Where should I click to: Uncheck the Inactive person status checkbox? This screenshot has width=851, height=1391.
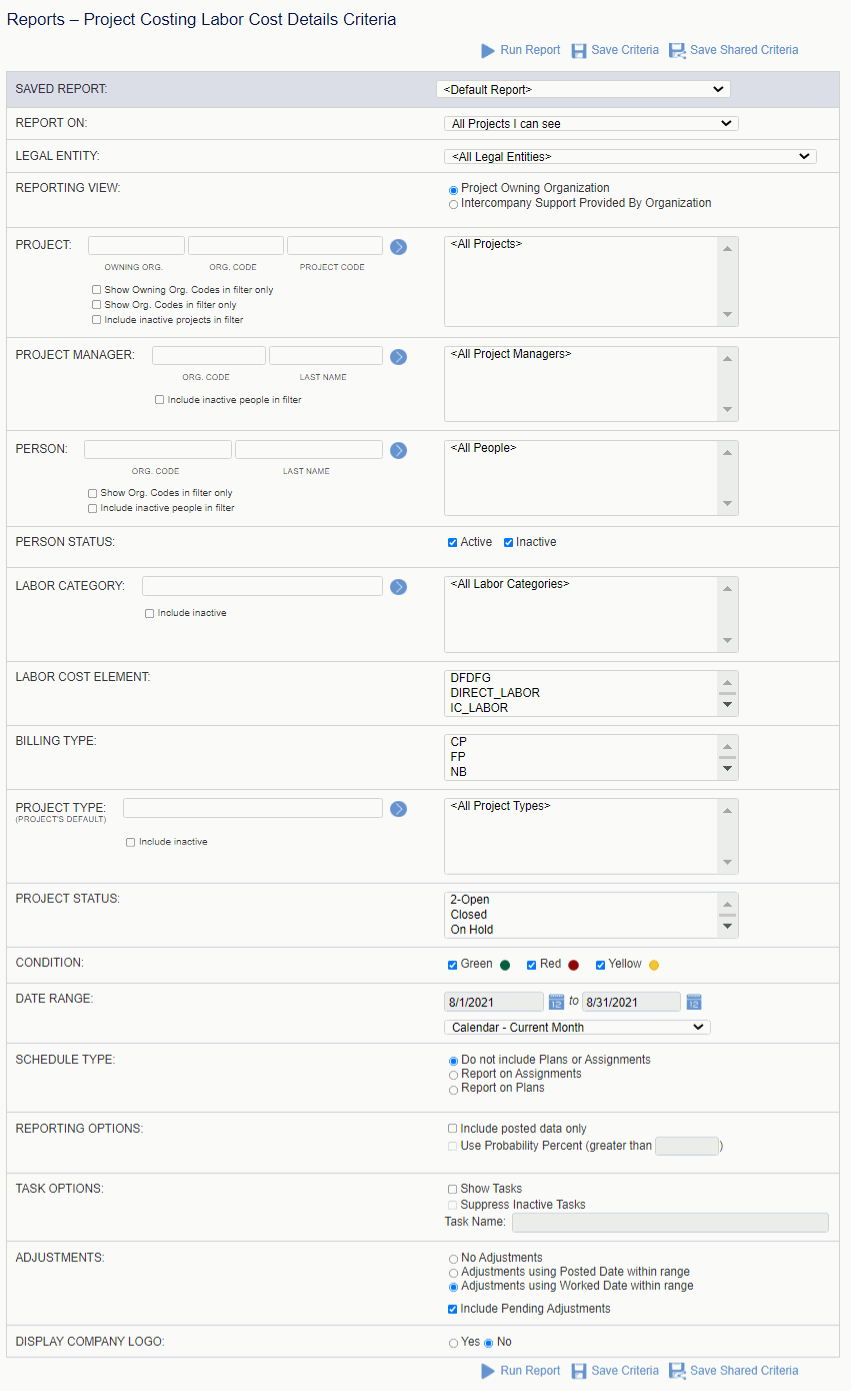point(508,542)
